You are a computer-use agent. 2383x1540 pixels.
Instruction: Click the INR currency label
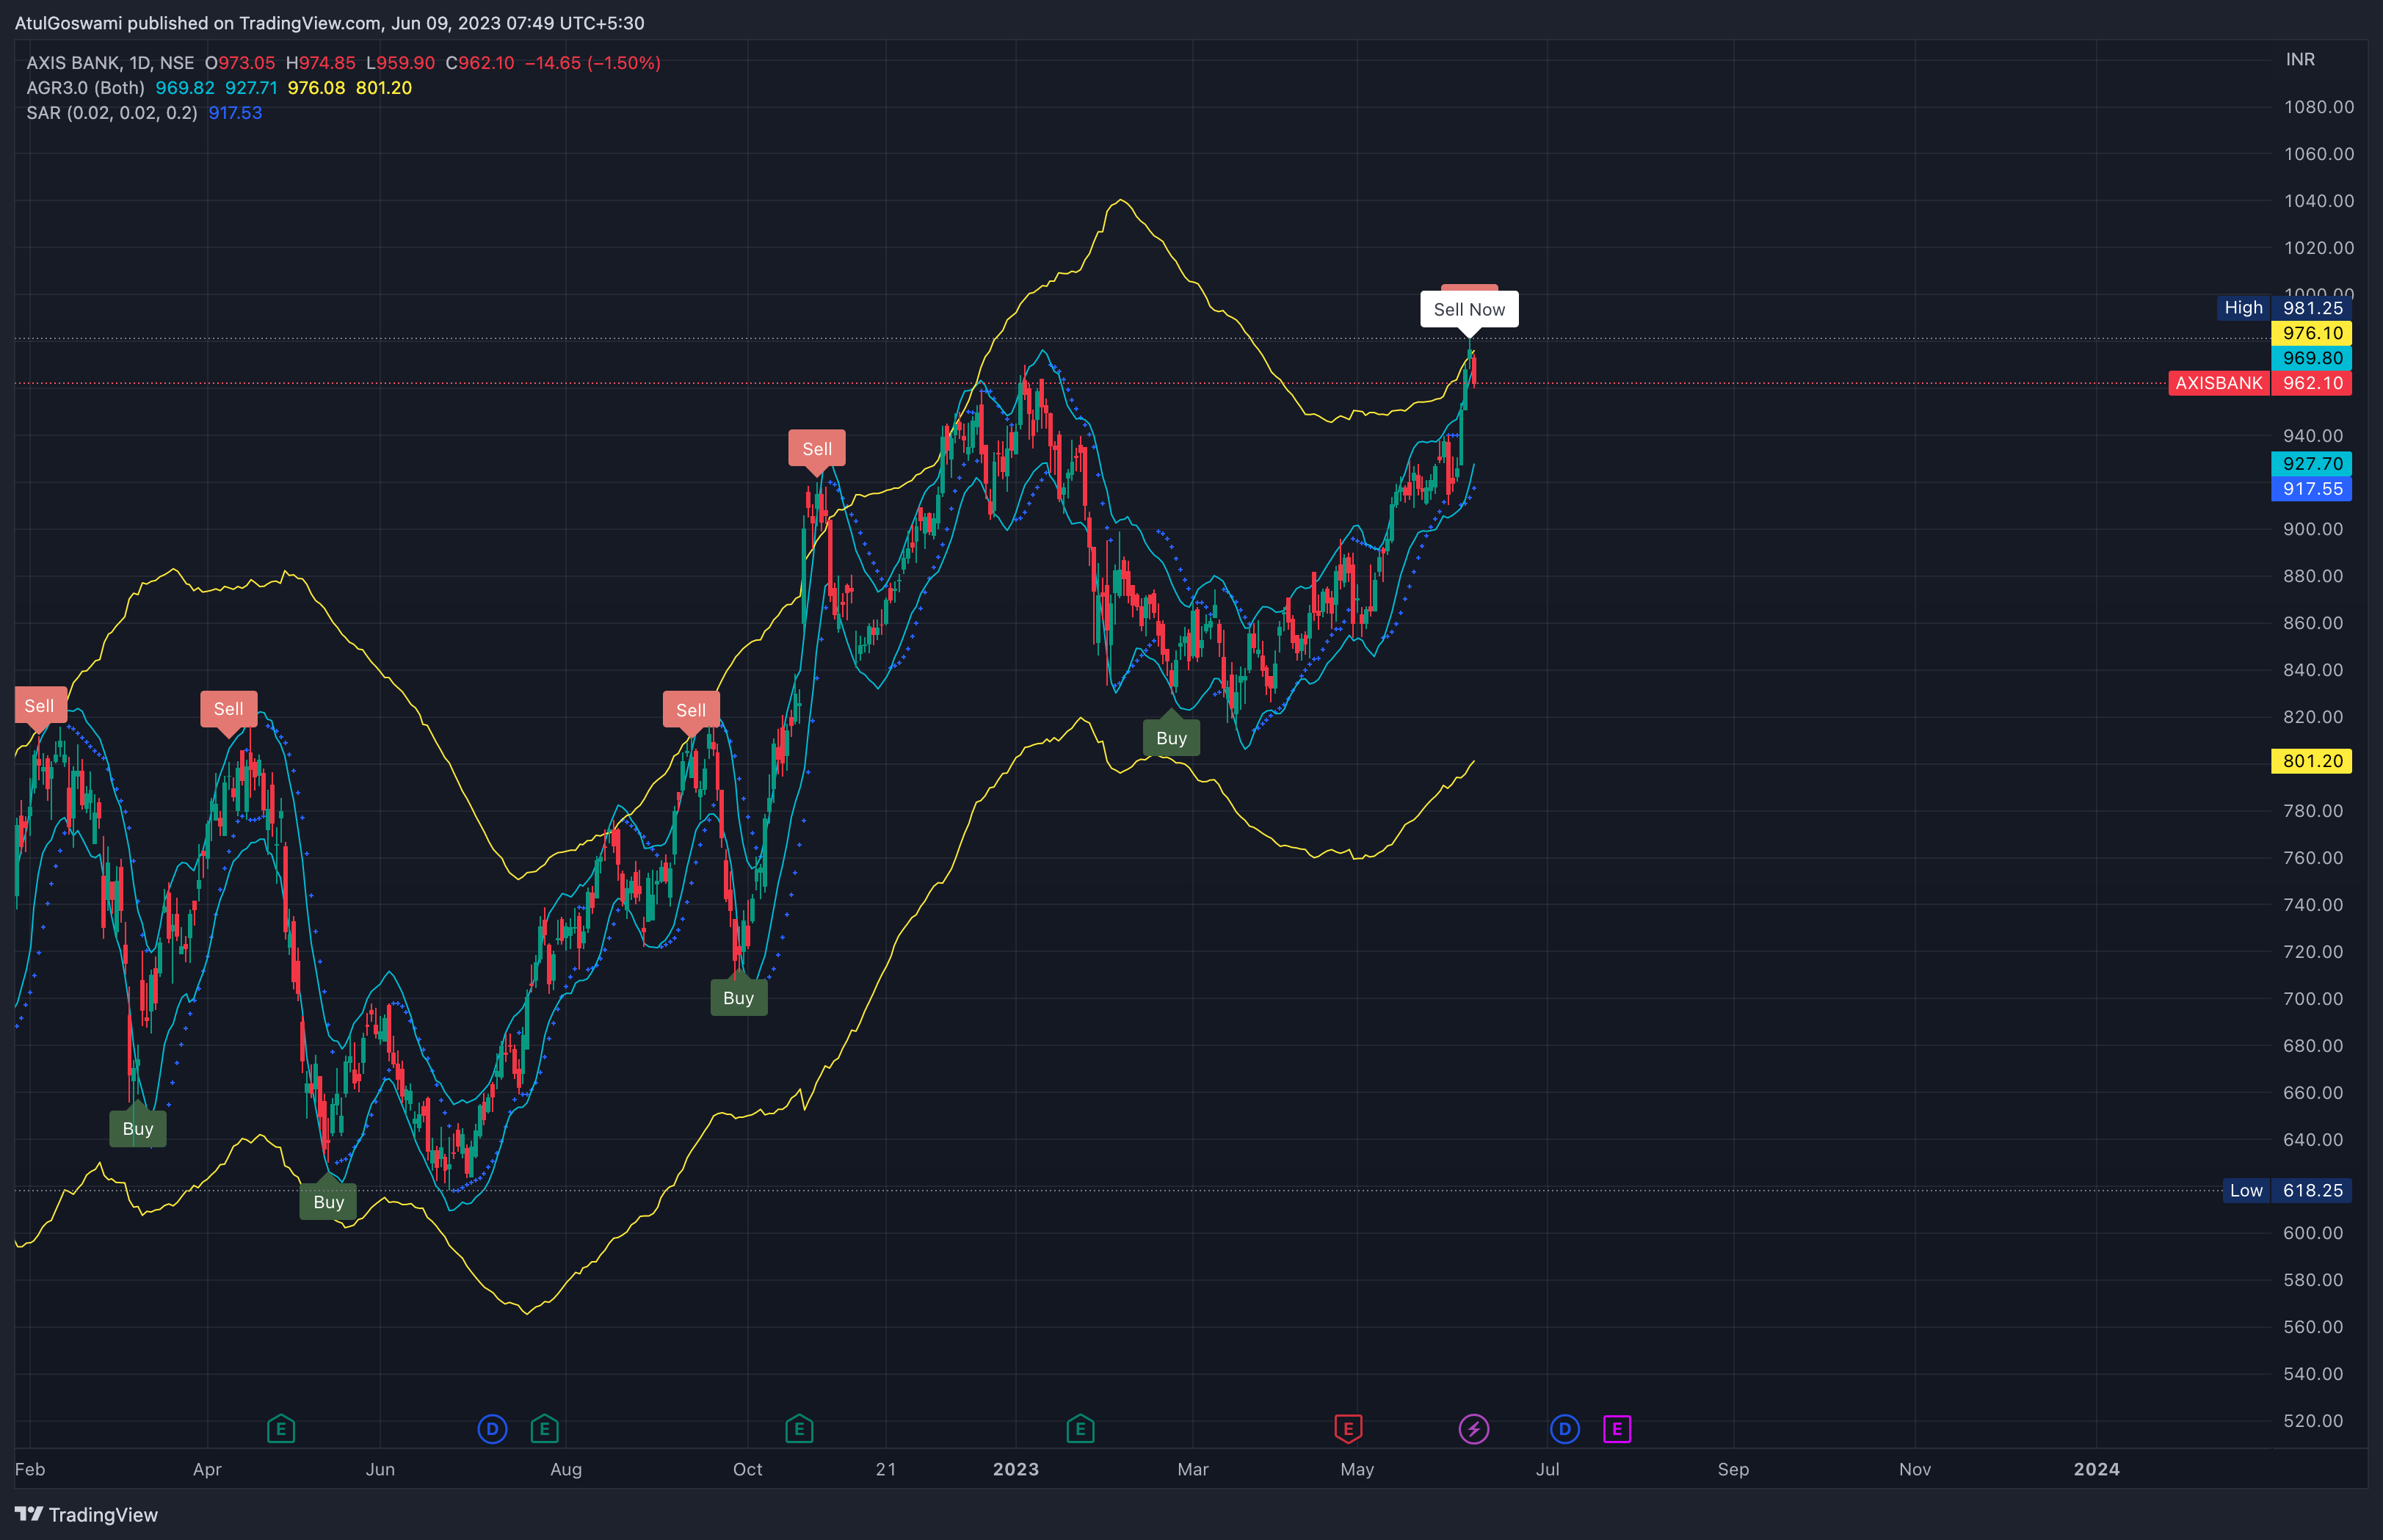pos(2300,59)
